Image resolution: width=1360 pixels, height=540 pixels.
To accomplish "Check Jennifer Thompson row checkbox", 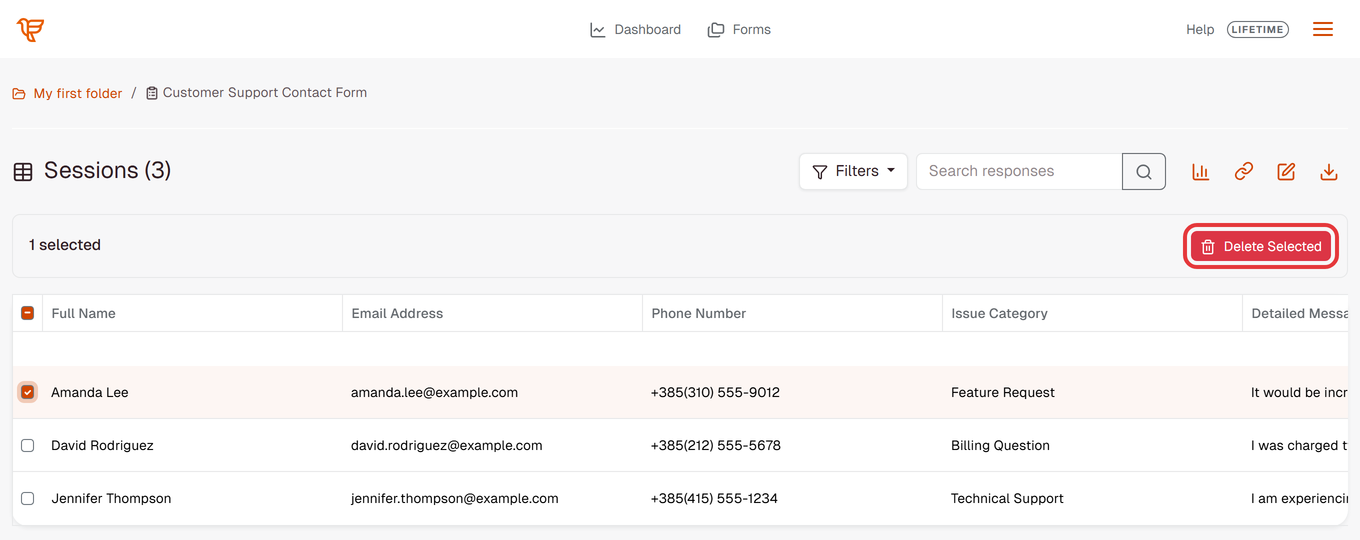I will 28,498.
